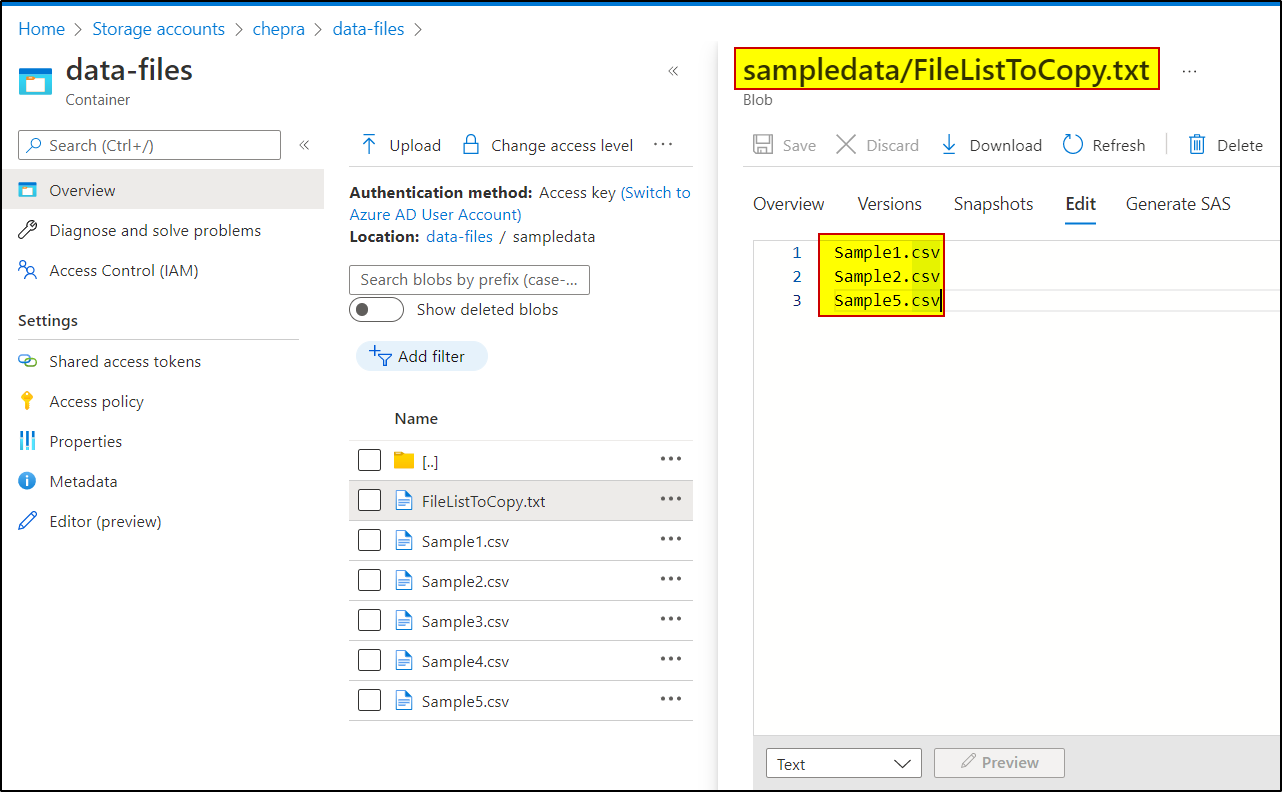Click the parent folder [..] icon
Viewport: 1282px width, 792px height.
point(404,460)
